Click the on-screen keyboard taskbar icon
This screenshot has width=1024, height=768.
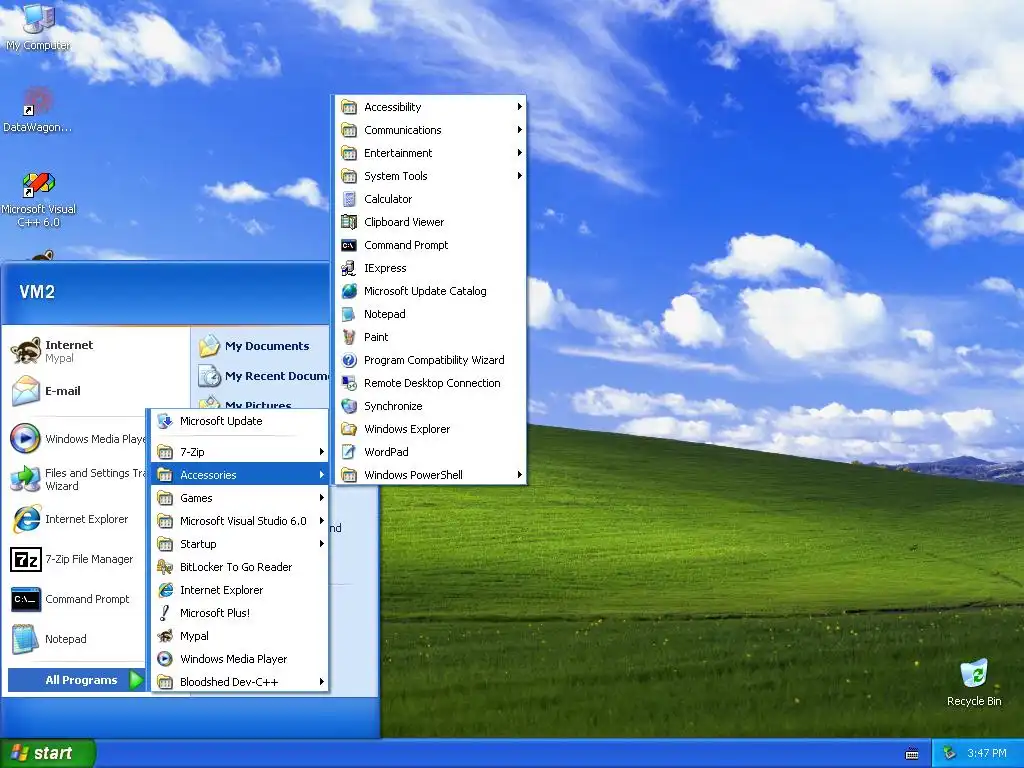(x=912, y=754)
